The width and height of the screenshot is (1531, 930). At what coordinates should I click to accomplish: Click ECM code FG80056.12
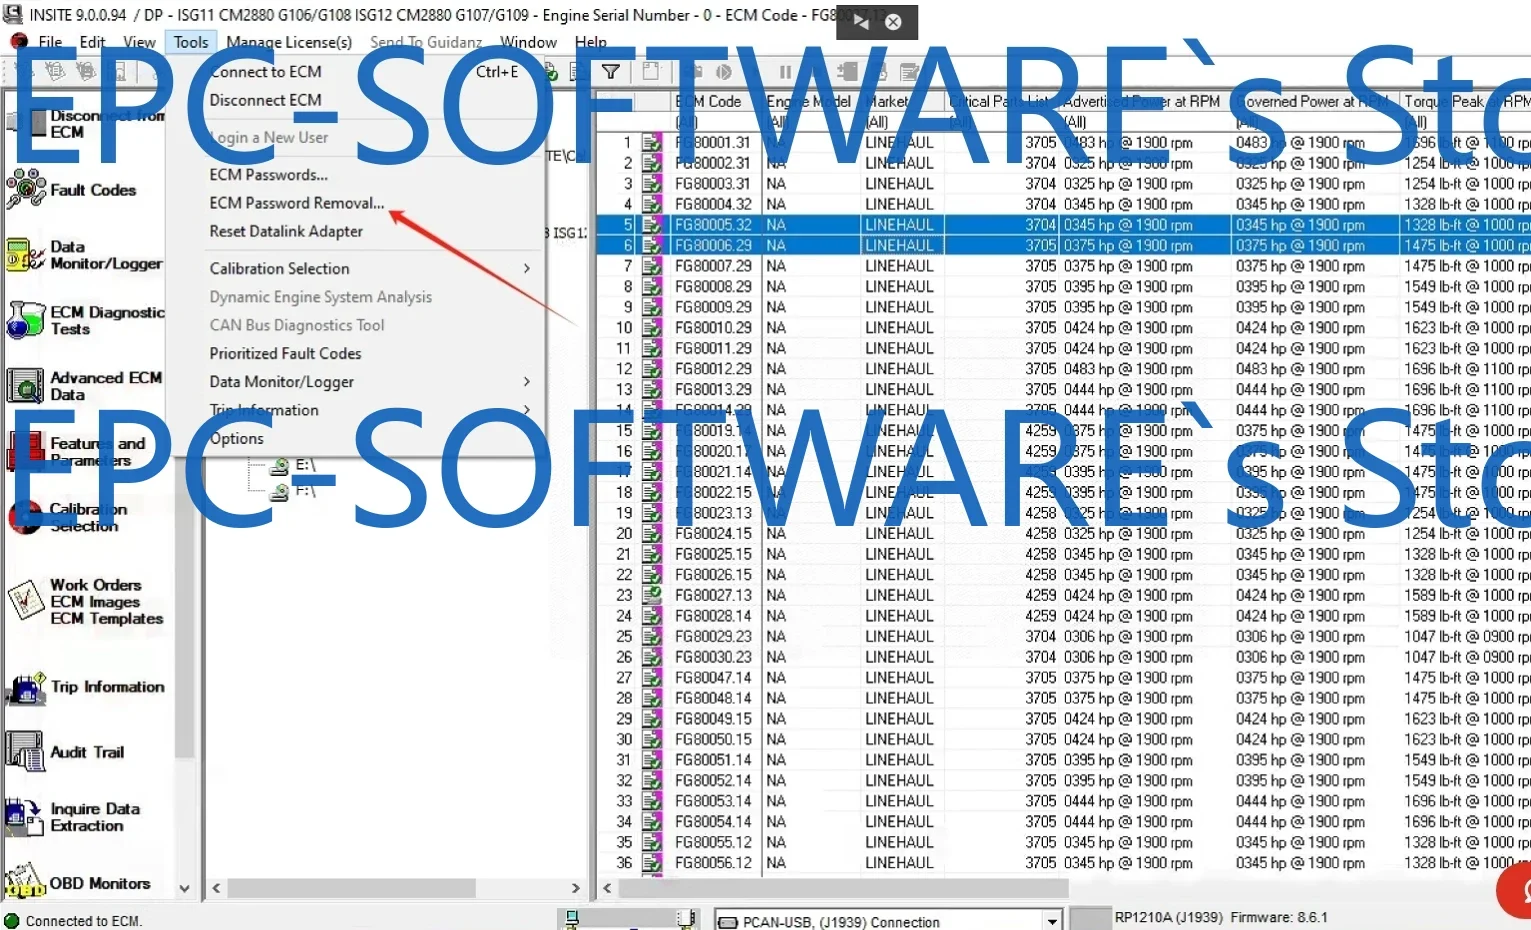(x=713, y=863)
